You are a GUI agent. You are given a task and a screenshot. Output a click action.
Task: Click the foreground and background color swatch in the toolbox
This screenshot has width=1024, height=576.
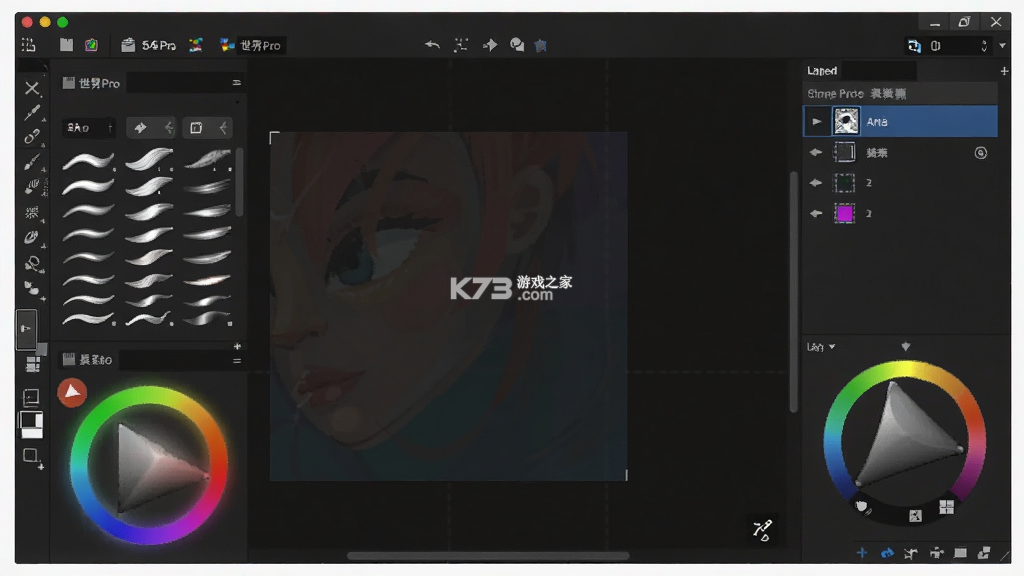point(31,424)
